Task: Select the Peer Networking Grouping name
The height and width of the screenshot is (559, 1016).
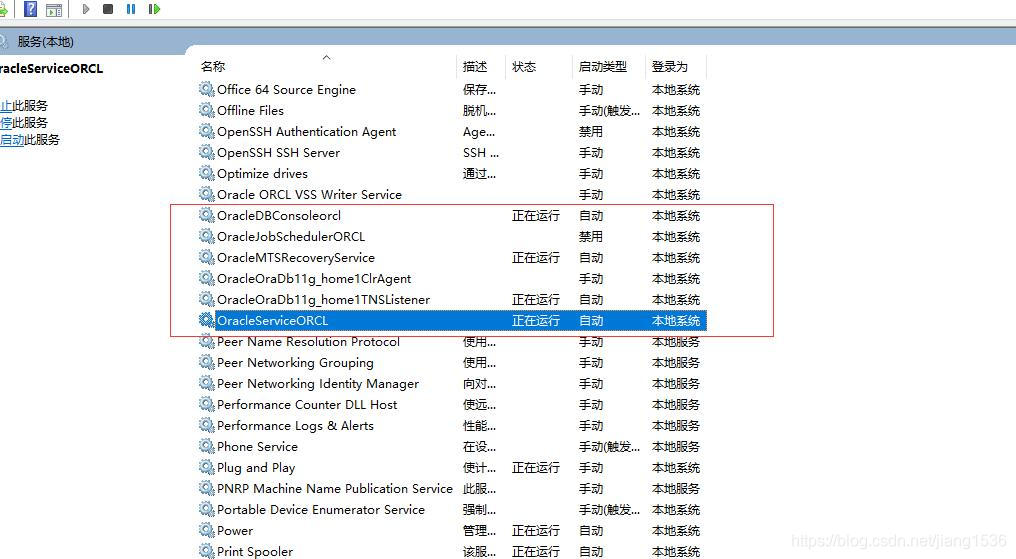Action: (x=295, y=362)
